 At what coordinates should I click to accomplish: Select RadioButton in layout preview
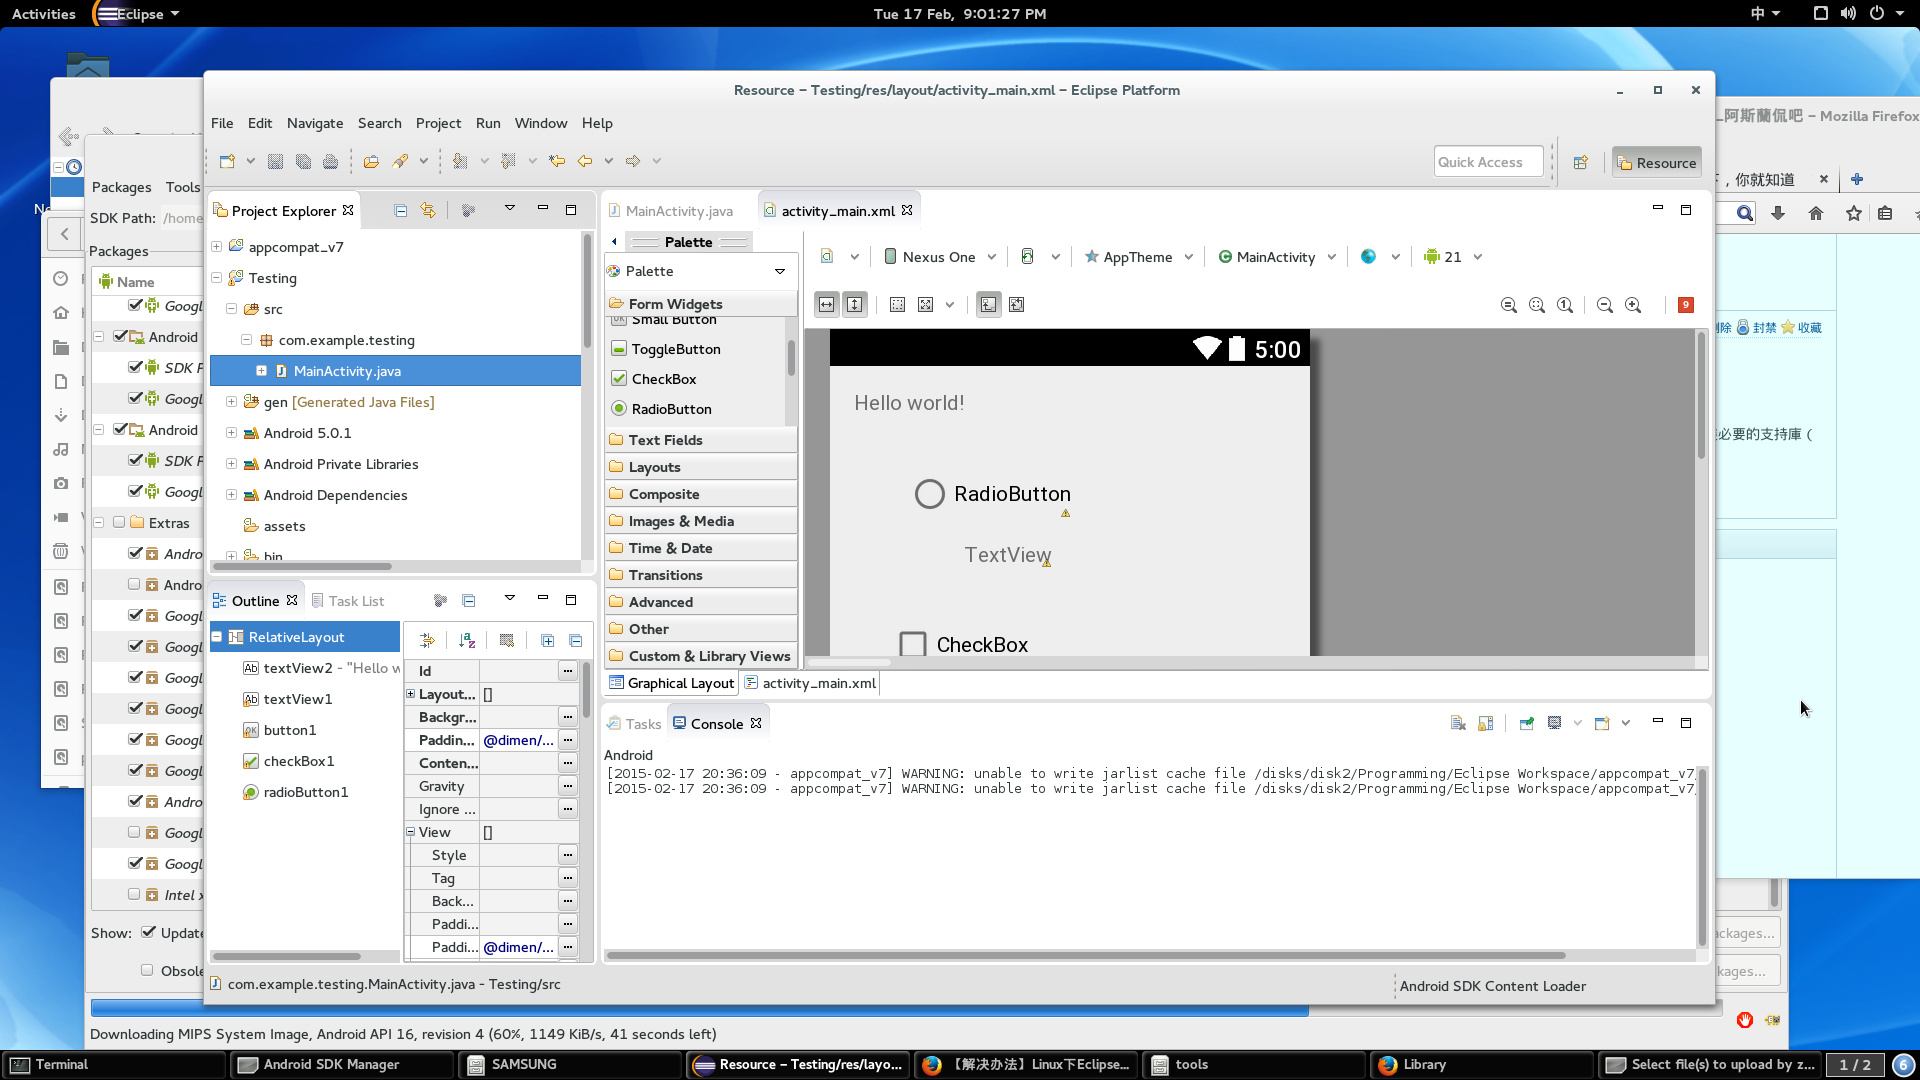pyautogui.click(x=930, y=494)
